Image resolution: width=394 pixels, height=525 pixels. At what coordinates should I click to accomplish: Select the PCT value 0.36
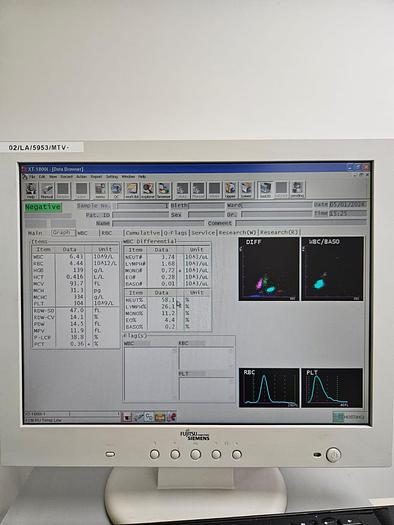[77, 344]
